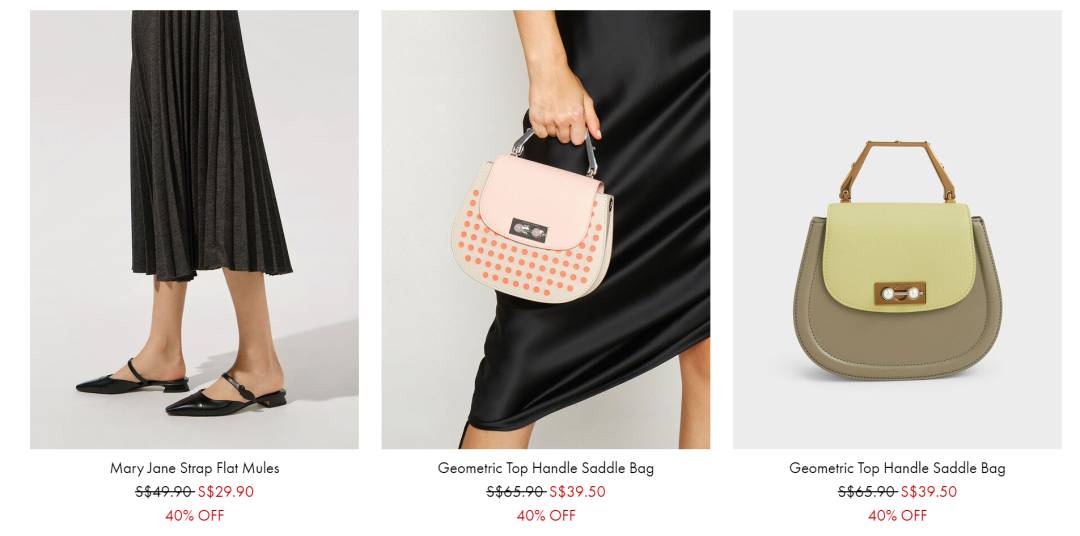Viewport: 1080px width, 536px height.
Task: Click the silver clasp on the pink bag
Action: [x=529, y=230]
